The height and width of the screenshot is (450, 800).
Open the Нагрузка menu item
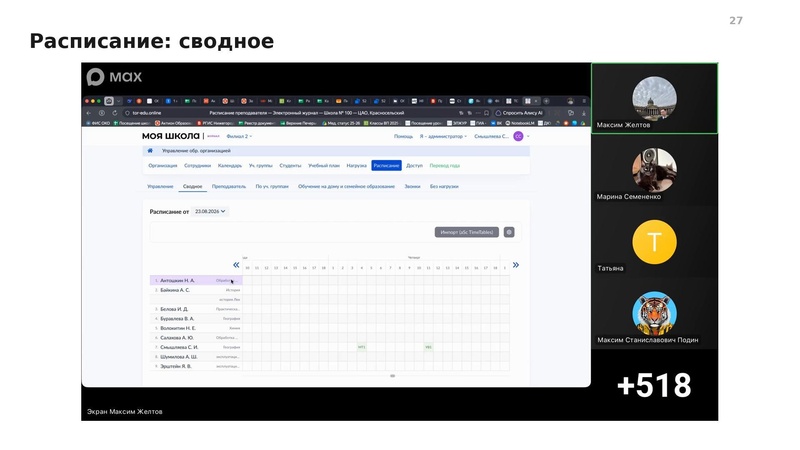click(357, 165)
